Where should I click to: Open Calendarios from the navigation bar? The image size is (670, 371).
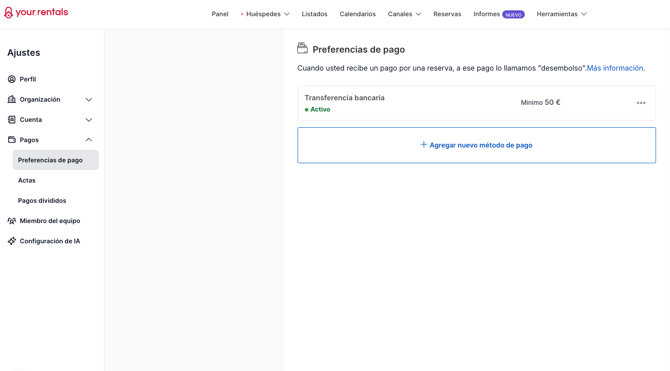coord(358,14)
